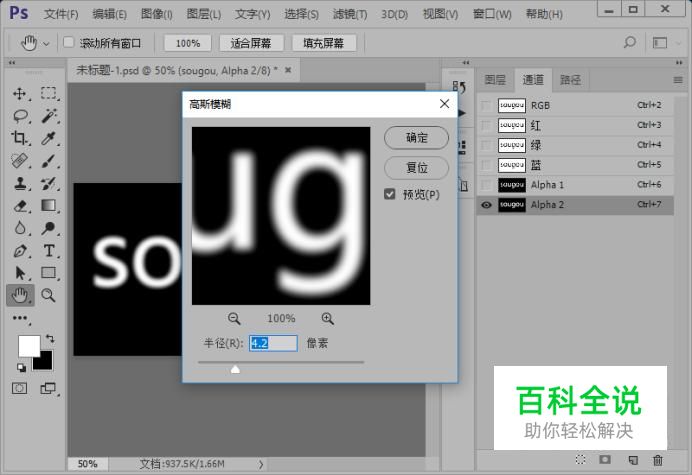The height and width of the screenshot is (475, 692).
Task: Create a new channel
Action: (x=633, y=460)
